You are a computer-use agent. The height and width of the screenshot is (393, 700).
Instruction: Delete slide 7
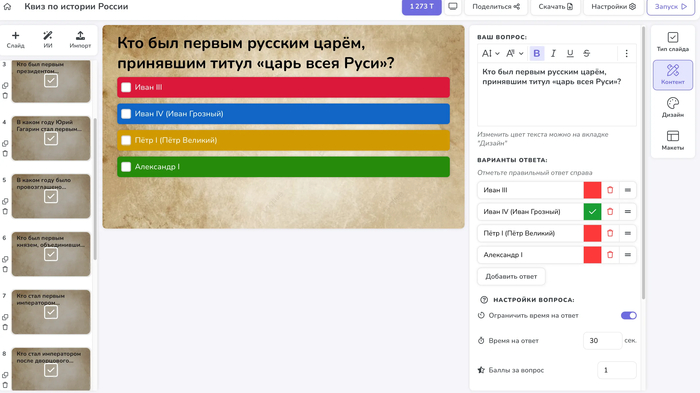tap(5, 327)
